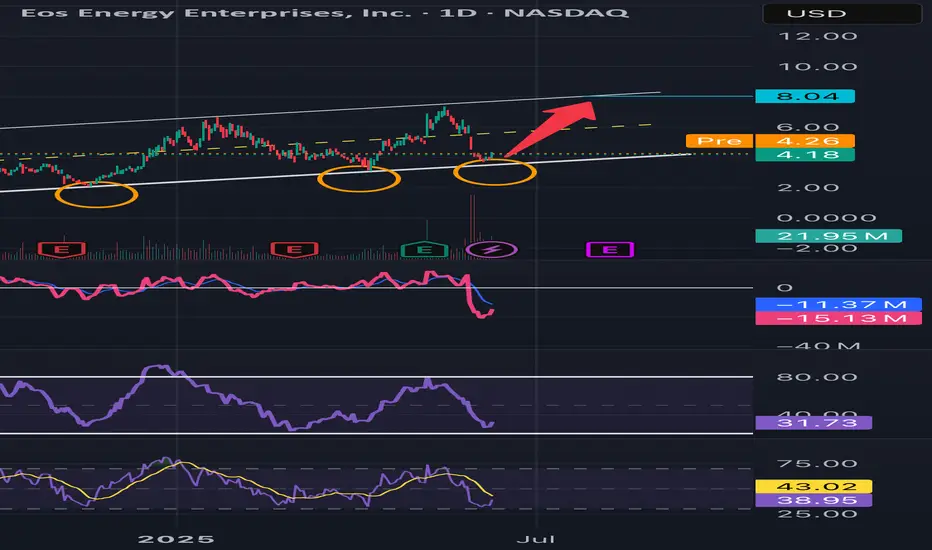Click the 10.00 price axis label
This screenshot has width=932, height=550.
pos(818,67)
